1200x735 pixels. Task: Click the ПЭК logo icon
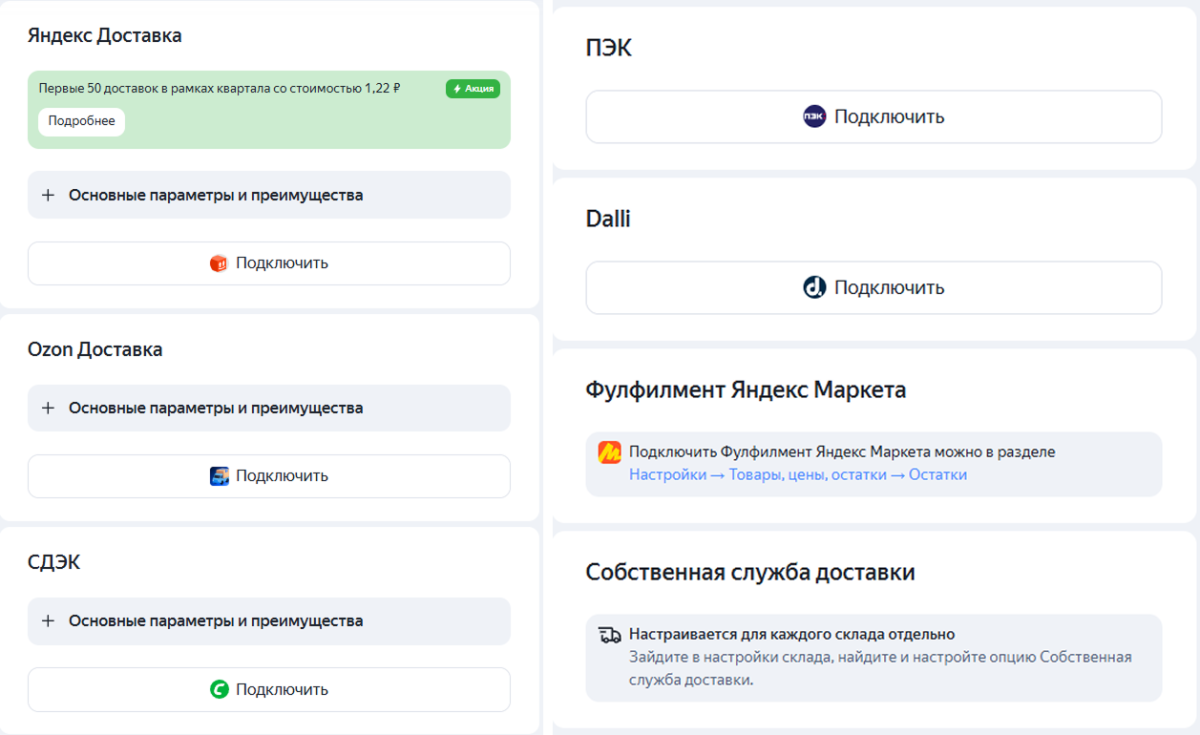(815, 117)
